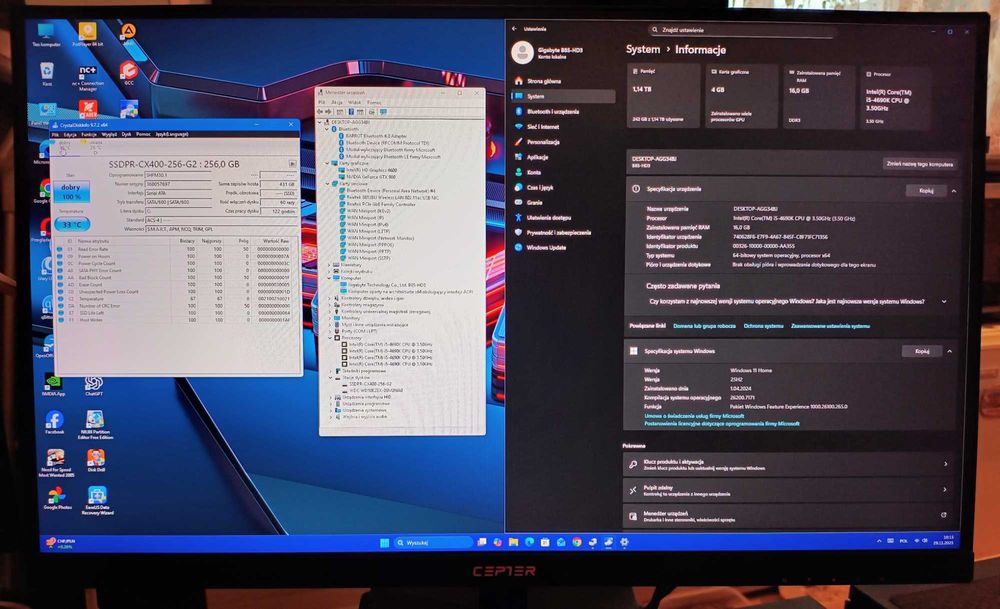Click Kopiuj in Specyfikacja systemu Windows
This screenshot has height=609, width=1000.
tap(922, 351)
